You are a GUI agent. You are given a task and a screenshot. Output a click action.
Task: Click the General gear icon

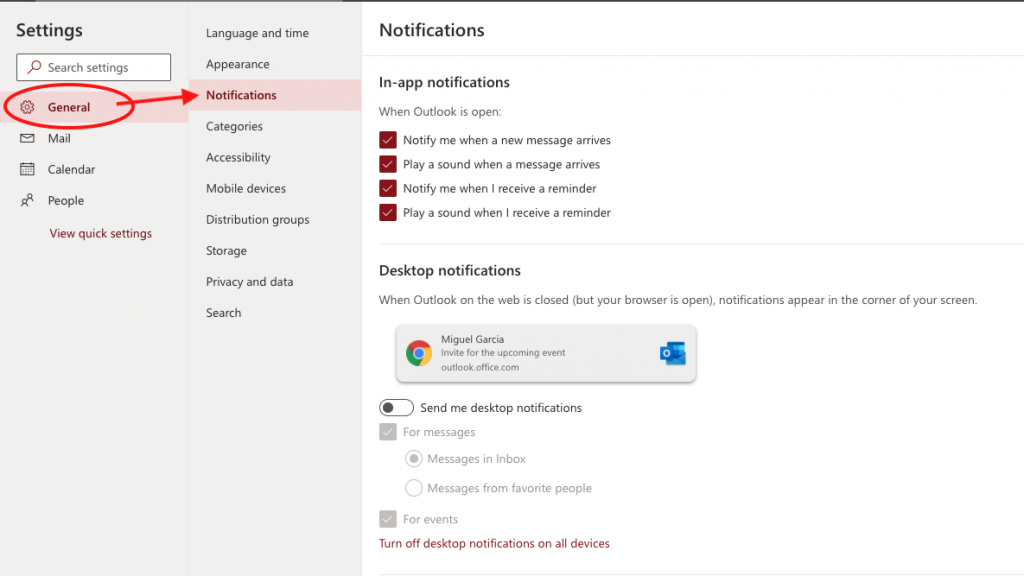(x=28, y=107)
